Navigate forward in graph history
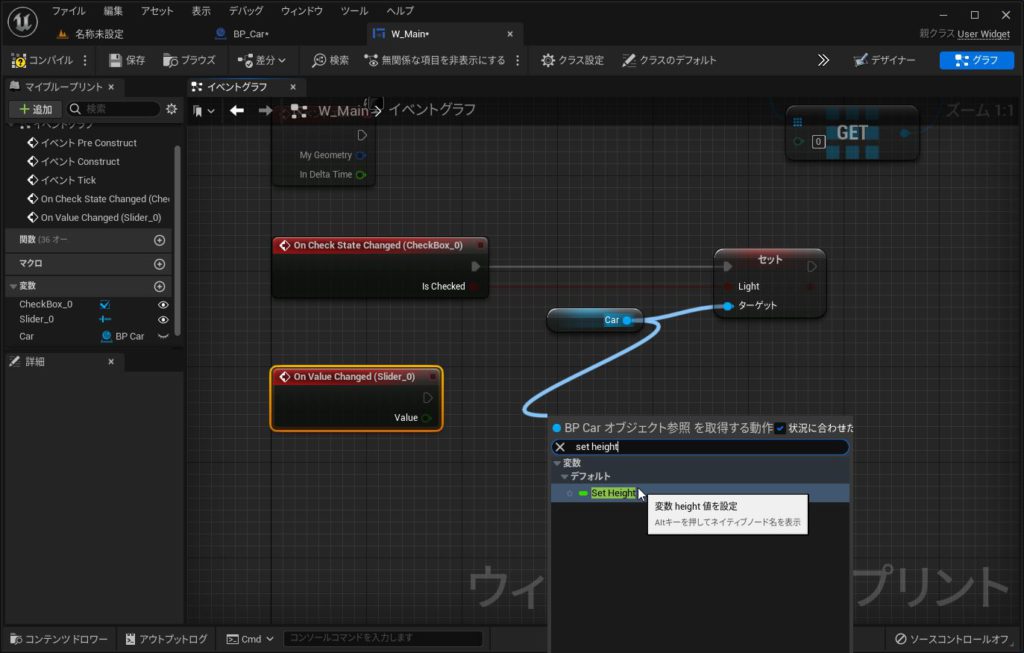Screen dimensions: 1024x653 click(x=265, y=110)
